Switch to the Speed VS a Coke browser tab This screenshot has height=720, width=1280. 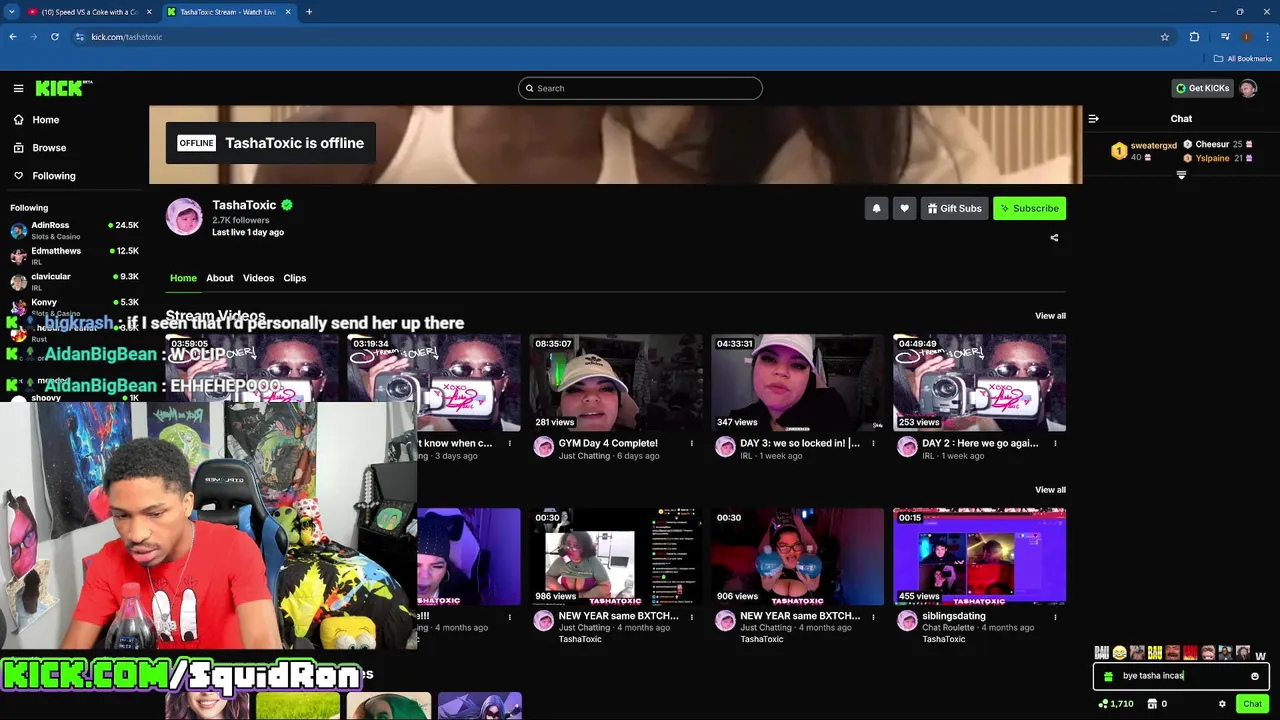click(x=89, y=12)
